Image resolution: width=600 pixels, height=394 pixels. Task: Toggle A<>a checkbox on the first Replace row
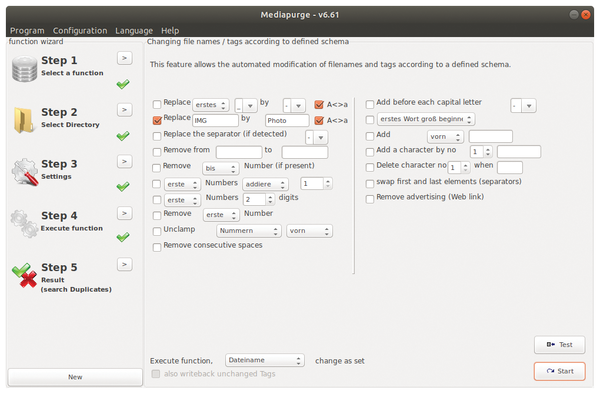coord(319,104)
